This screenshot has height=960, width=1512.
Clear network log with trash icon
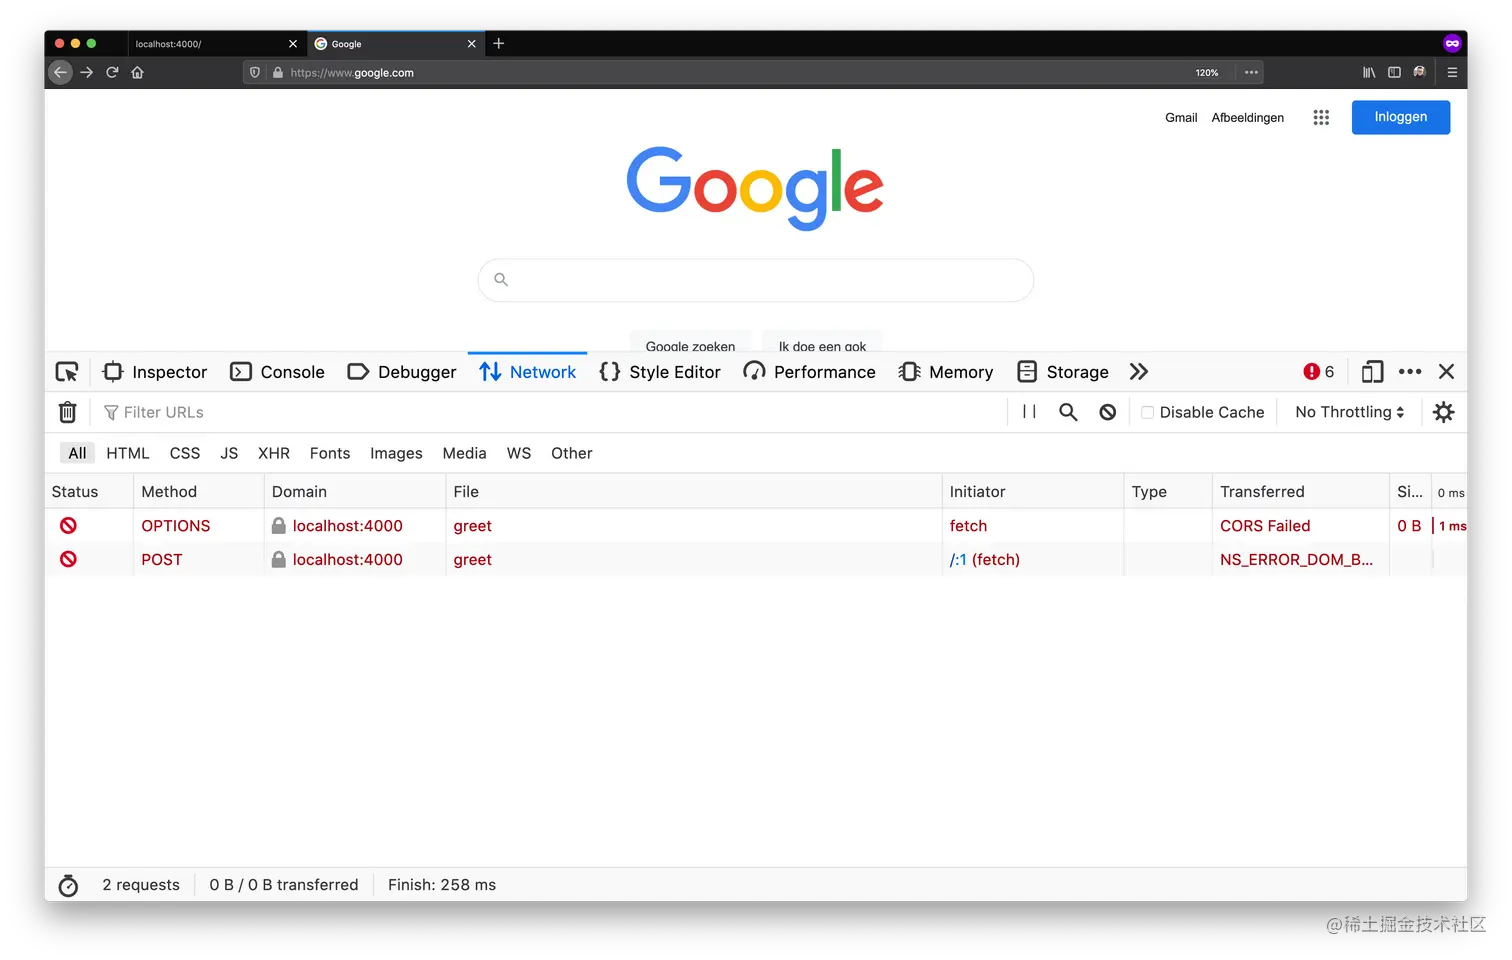(x=67, y=412)
